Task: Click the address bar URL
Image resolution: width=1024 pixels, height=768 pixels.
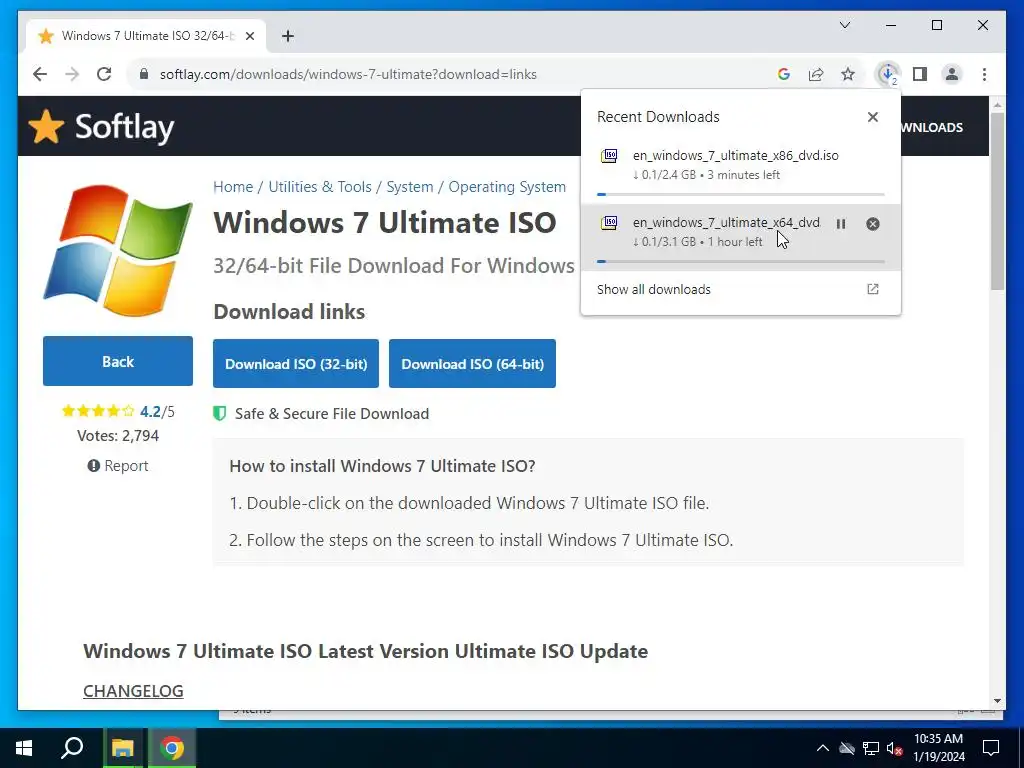Action: [x=348, y=74]
